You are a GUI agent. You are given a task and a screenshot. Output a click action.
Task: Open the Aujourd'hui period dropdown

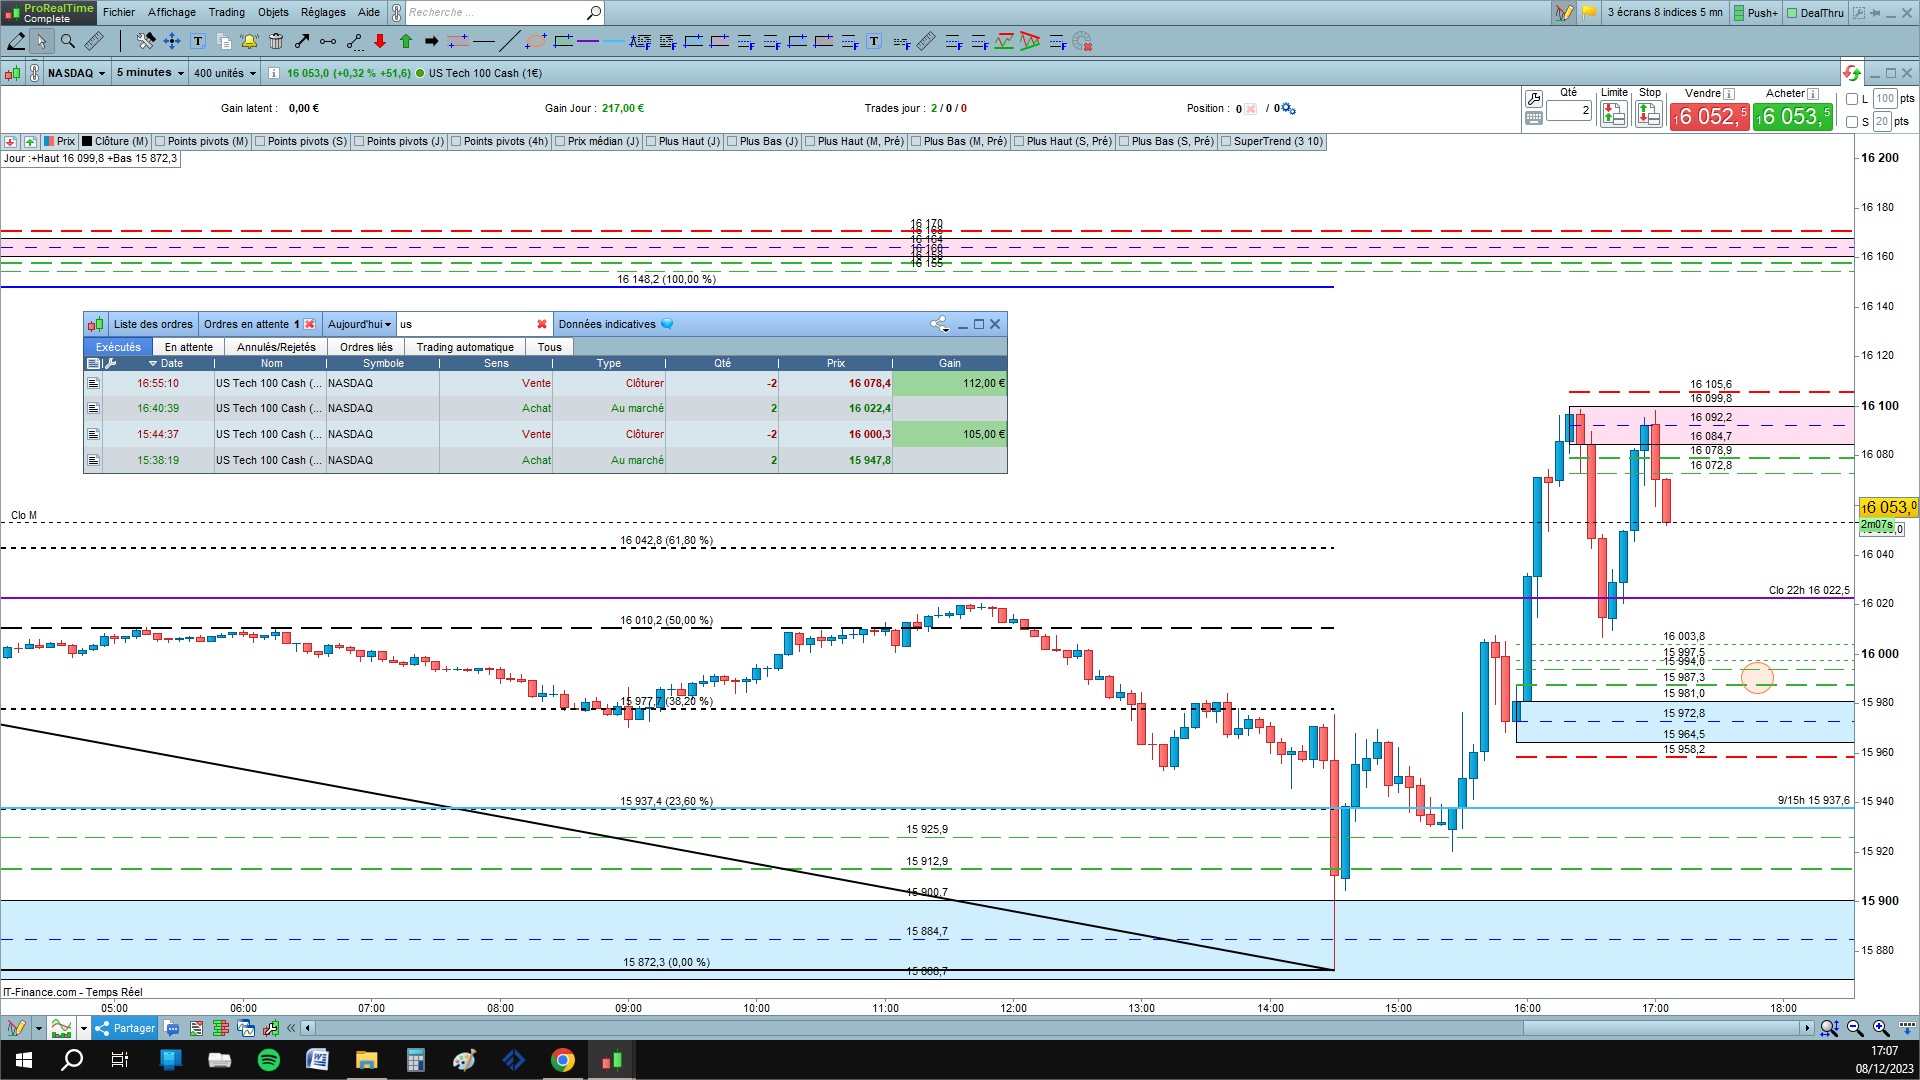(359, 324)
